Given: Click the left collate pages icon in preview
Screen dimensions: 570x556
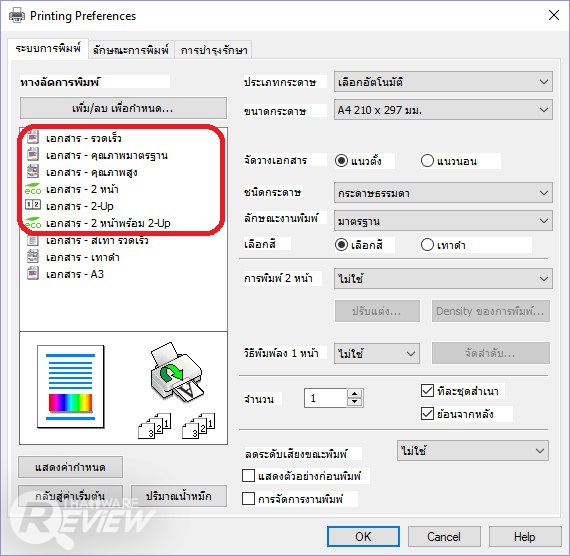Looking at the screenshot, I should point(154,425).
